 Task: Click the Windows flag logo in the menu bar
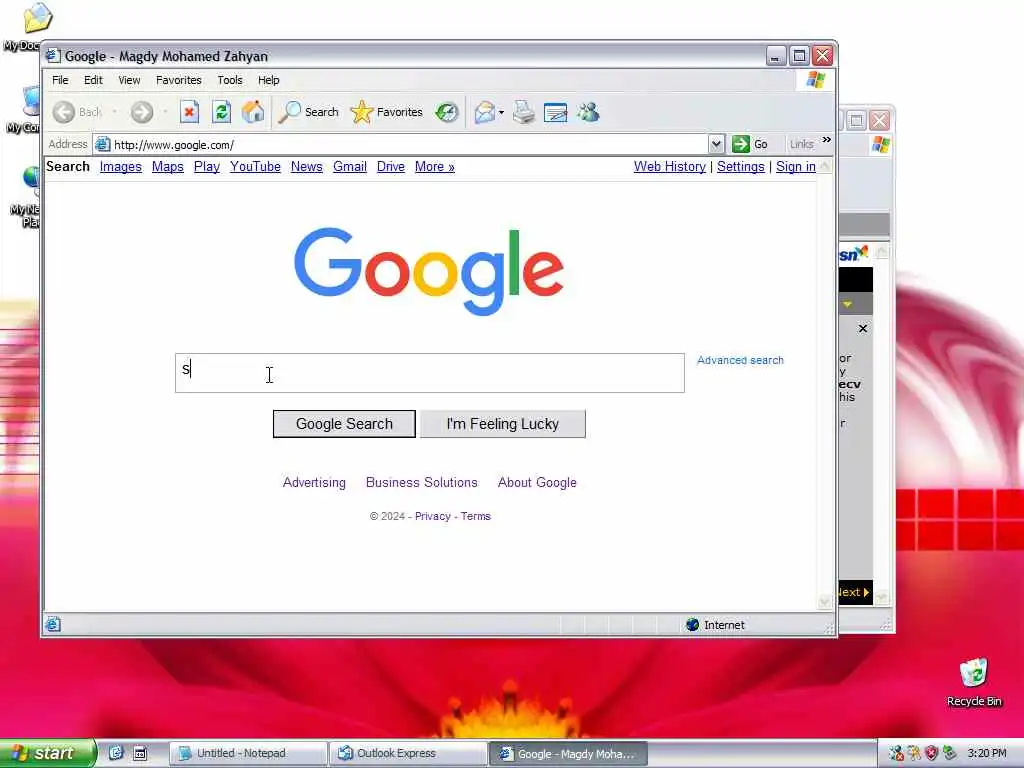click(x=816, y=80)
